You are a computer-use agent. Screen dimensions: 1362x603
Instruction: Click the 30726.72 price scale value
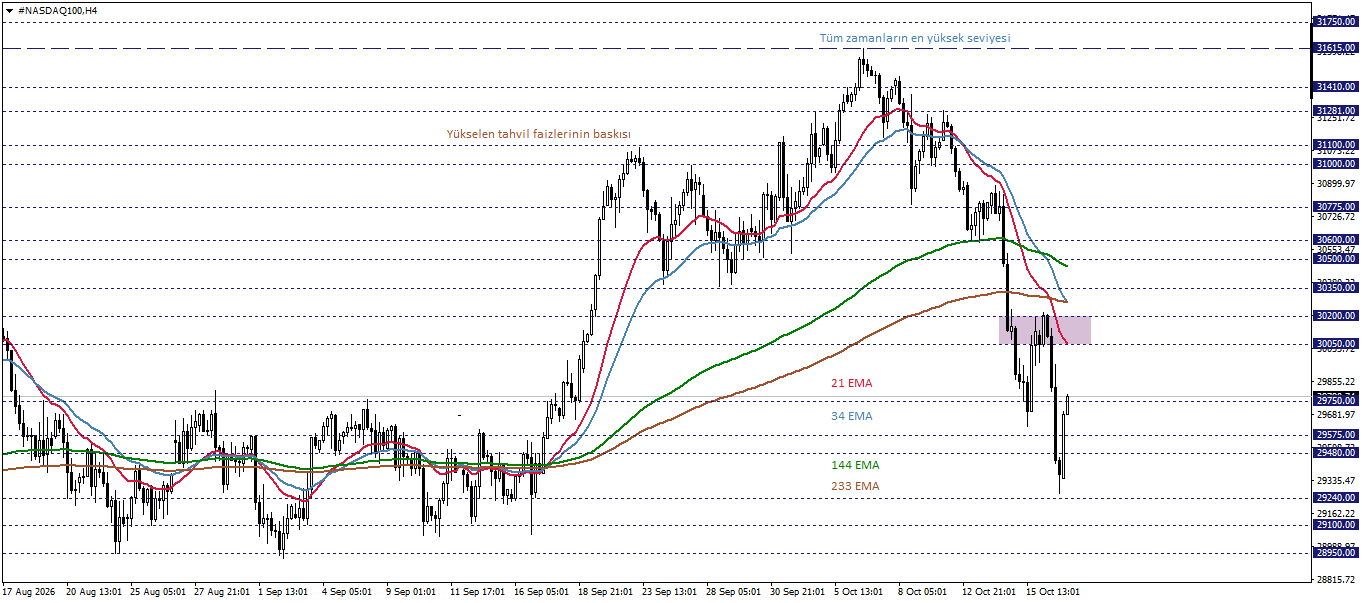(x=1336, y=217)
